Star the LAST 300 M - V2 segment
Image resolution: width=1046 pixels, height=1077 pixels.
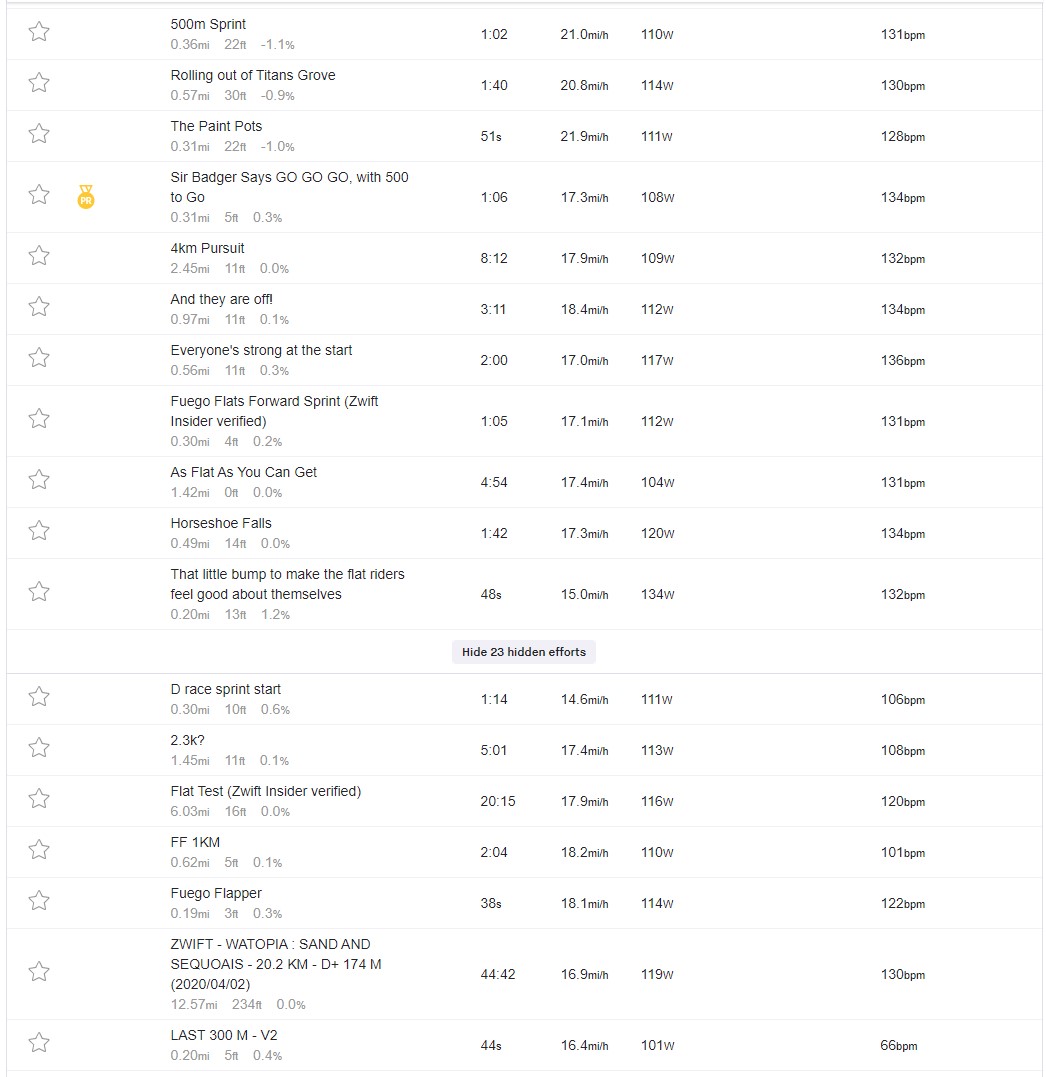(39, 1043)
